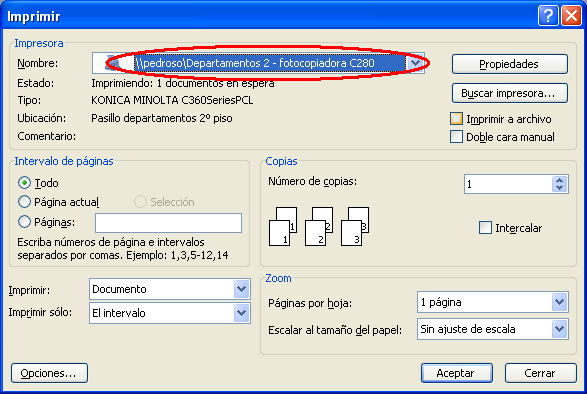Click the Help question mark icon
This screenshot has height=394, width=587.
(548, 16)
